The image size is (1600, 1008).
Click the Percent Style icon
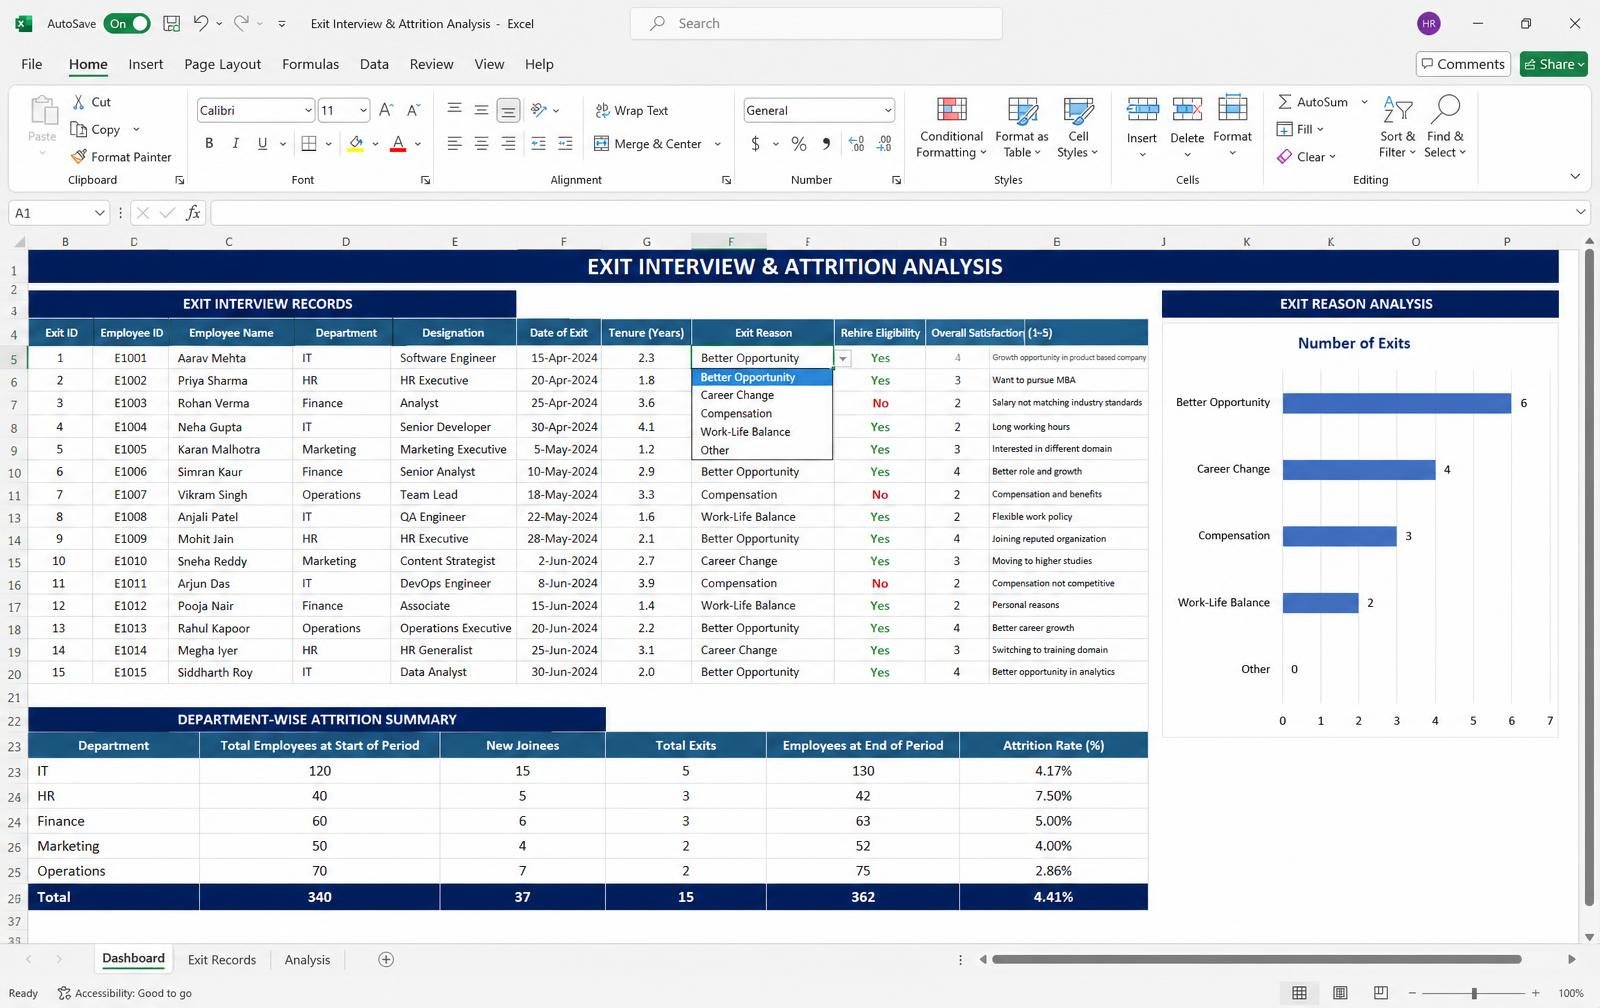coord(799,144)
